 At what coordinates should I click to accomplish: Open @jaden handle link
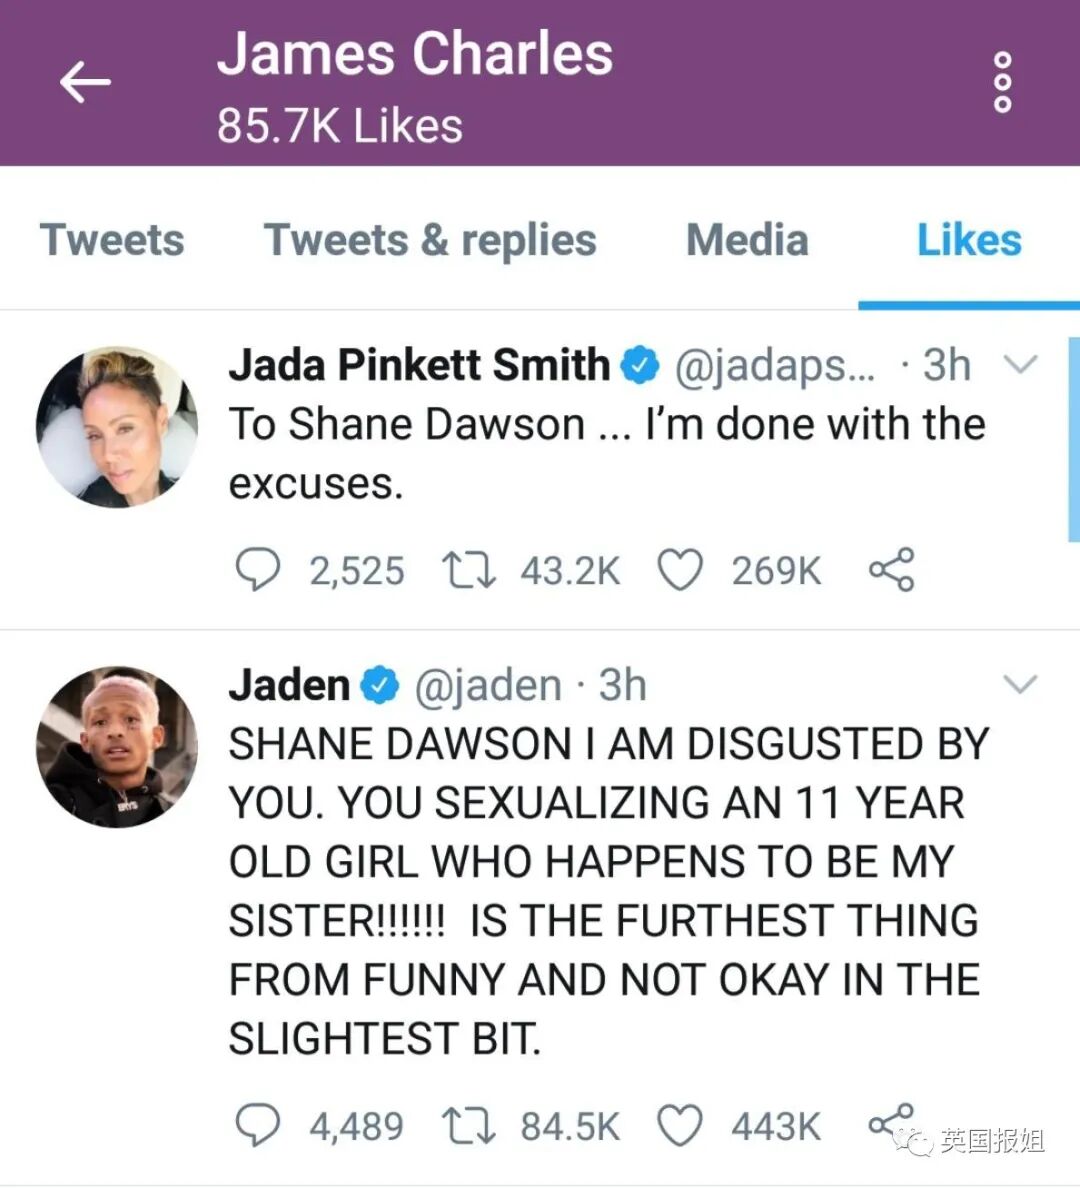488,685
